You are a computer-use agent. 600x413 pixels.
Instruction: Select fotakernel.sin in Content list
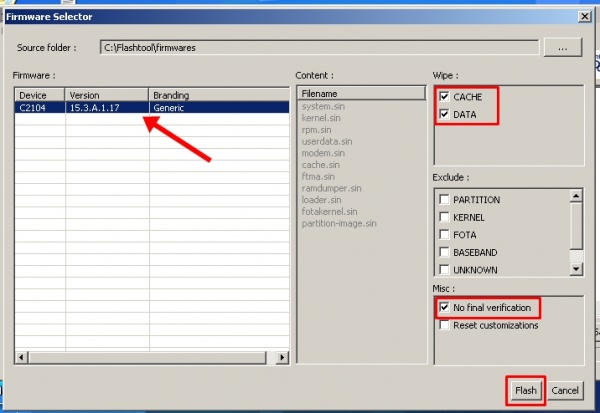pos(329,211)
